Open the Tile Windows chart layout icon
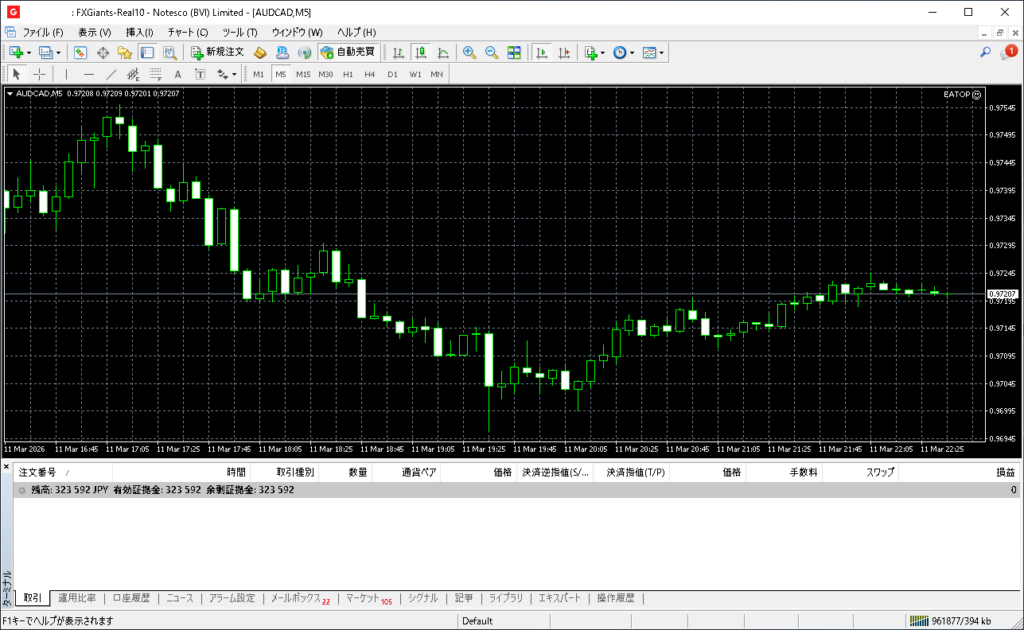 tap(514, 52)
